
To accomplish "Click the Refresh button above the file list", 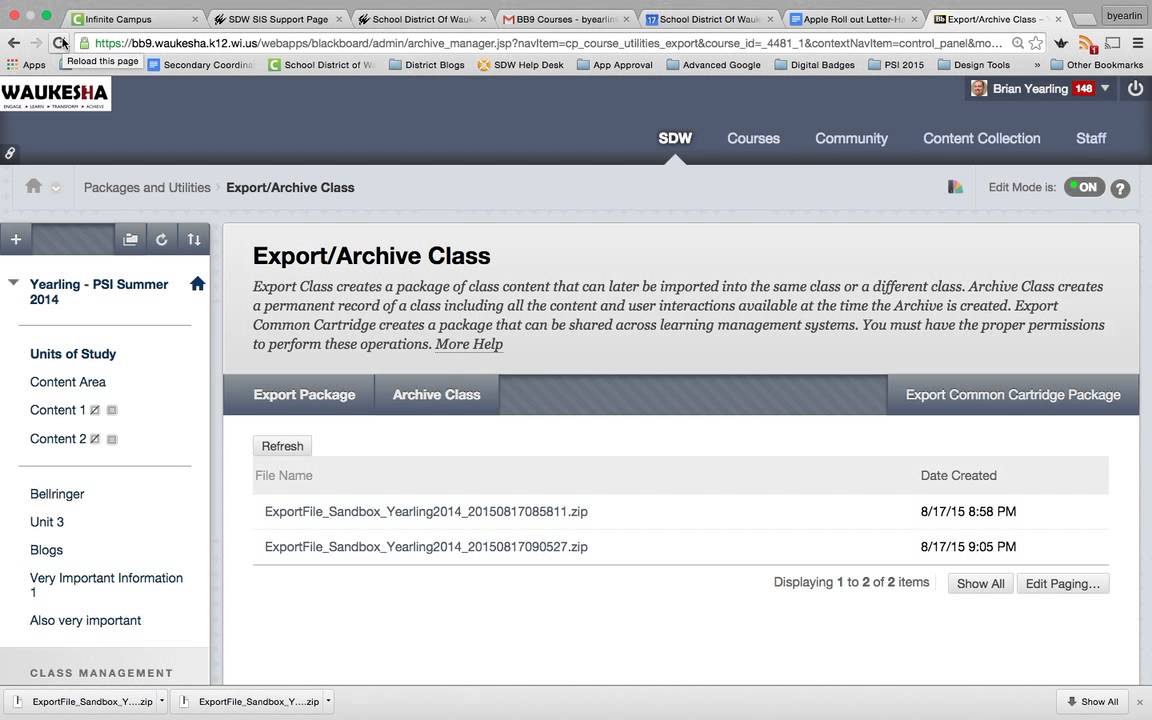I will (282, 446).
